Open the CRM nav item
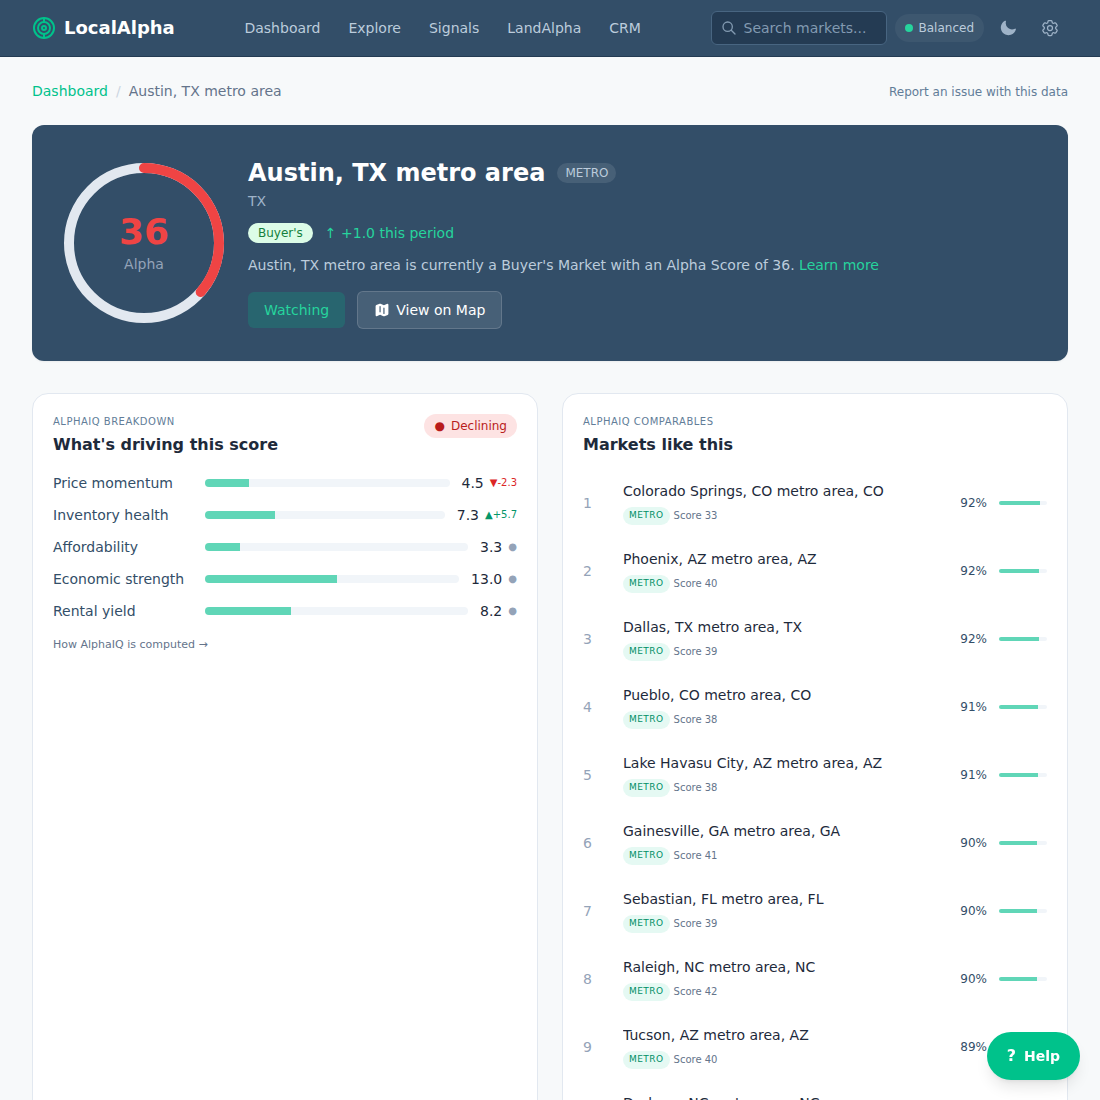The image size is (1100, 1100). [624, 28]
